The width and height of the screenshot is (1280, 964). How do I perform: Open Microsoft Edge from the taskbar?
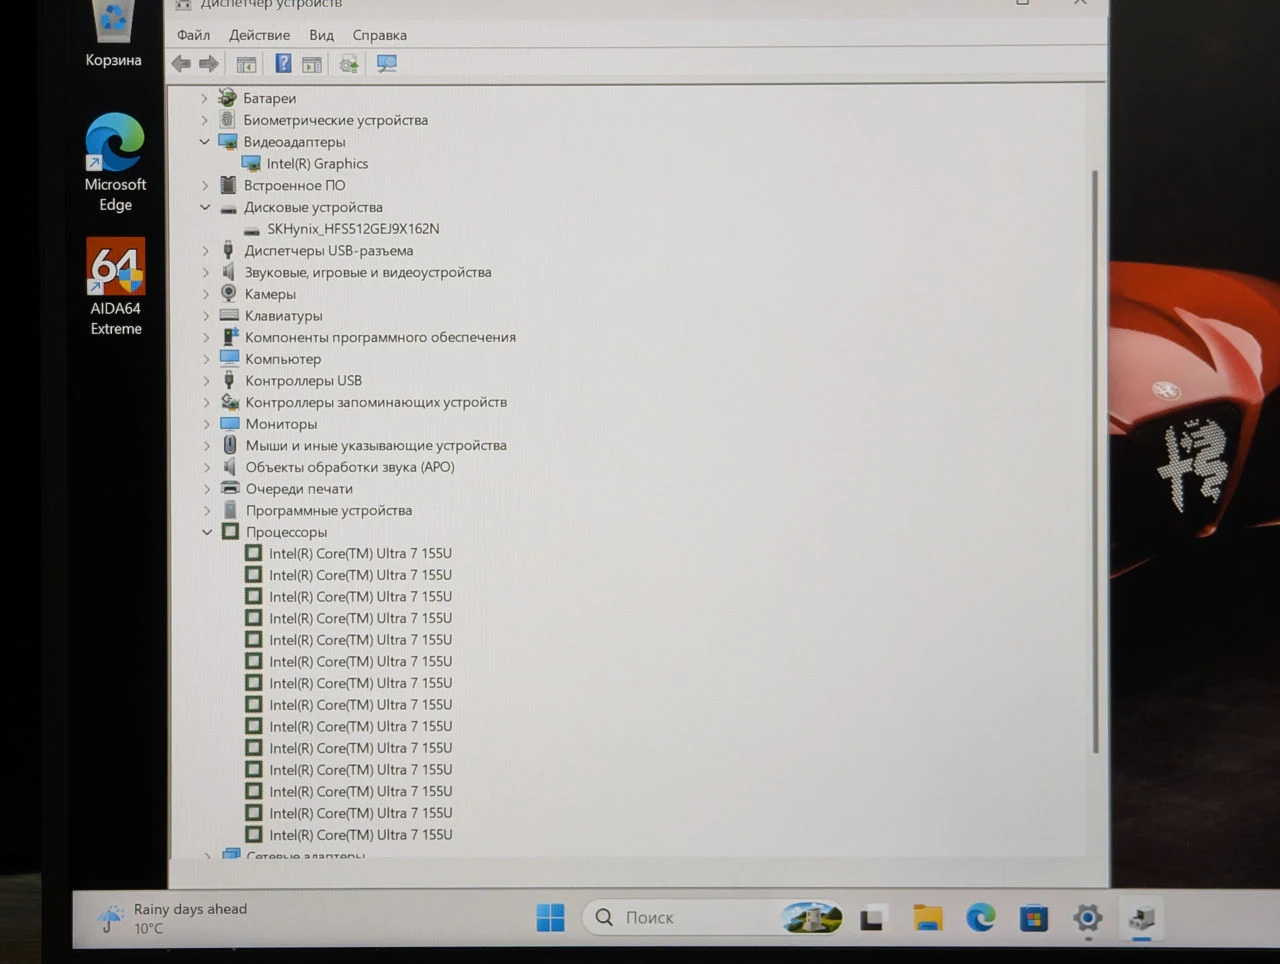(980, 917)
